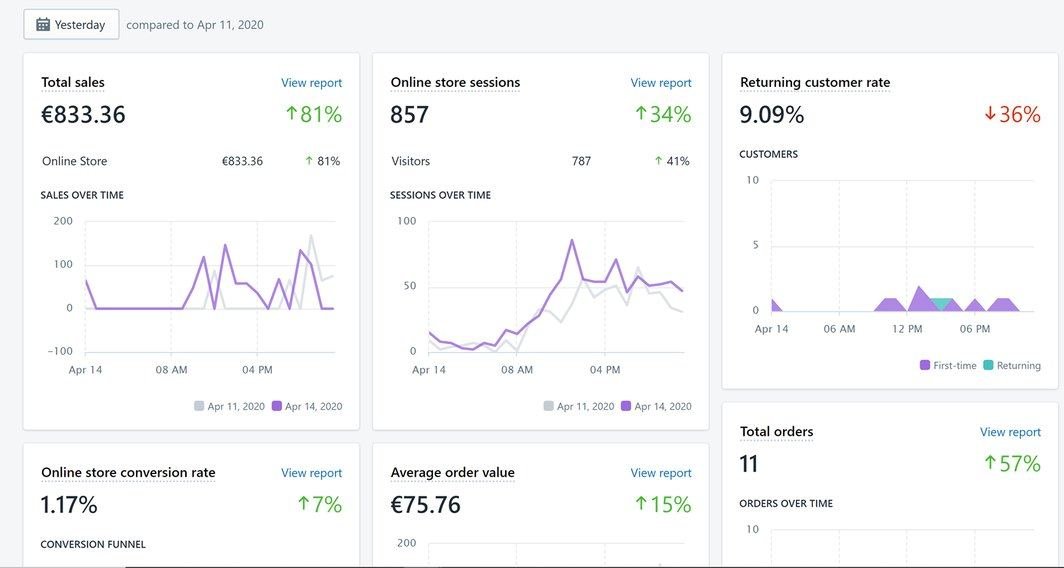The image size is (1064, 568).
Task: Click the 857 sessions count
Action: click(409, 115)
